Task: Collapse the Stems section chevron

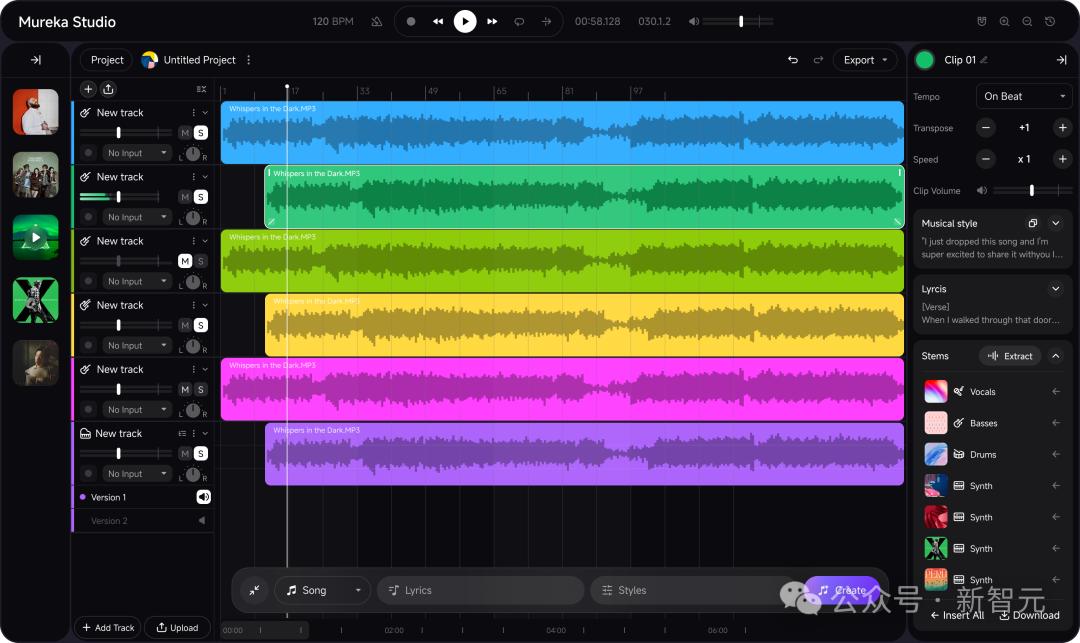Action: [x=1055, y=356]
